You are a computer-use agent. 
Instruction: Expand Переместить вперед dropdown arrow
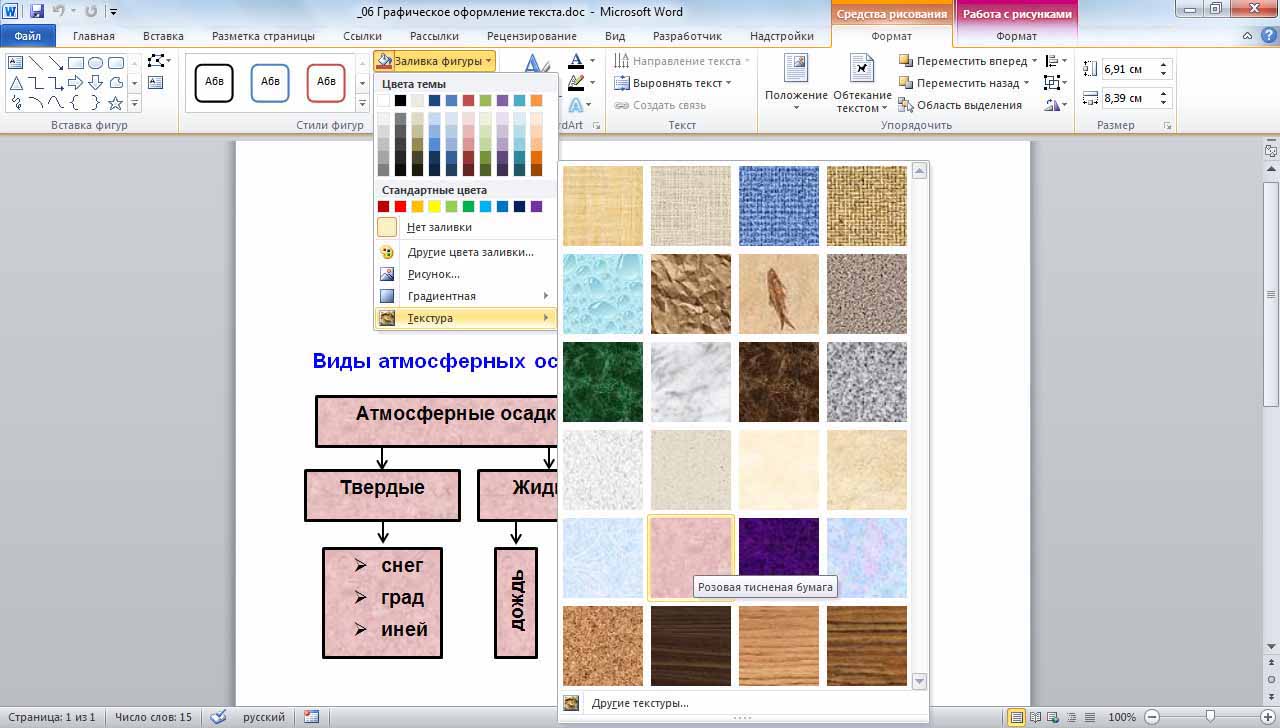[1034, 61]
